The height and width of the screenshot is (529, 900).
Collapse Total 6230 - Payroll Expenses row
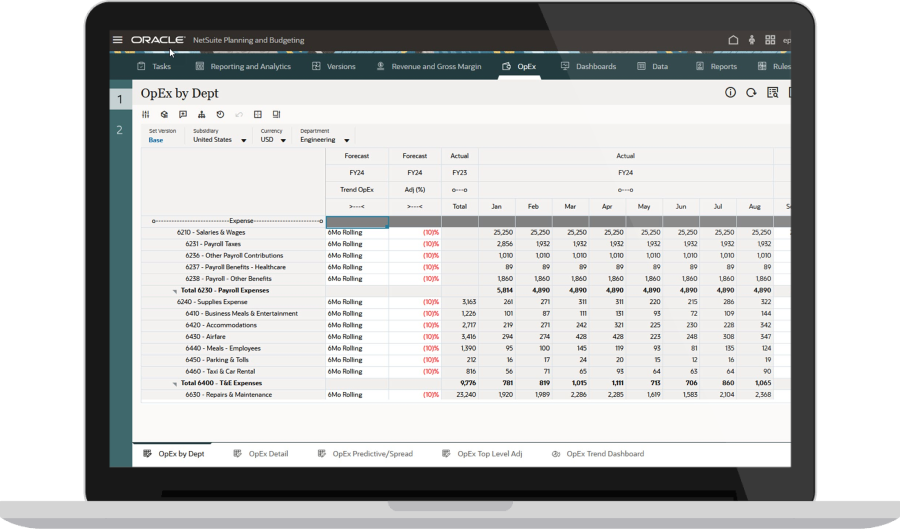coord(175,290)
